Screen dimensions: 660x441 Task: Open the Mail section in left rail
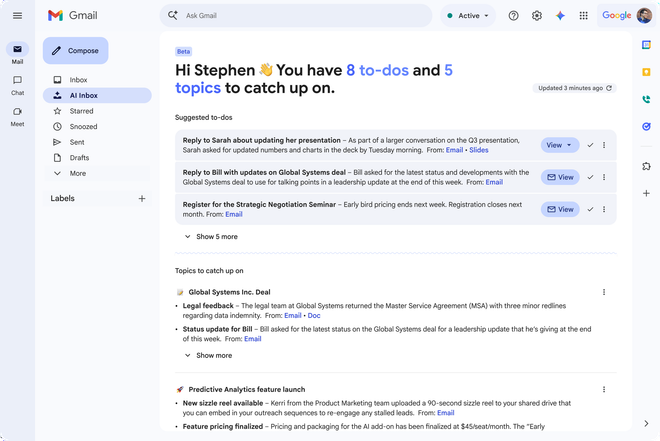point(17,53)
